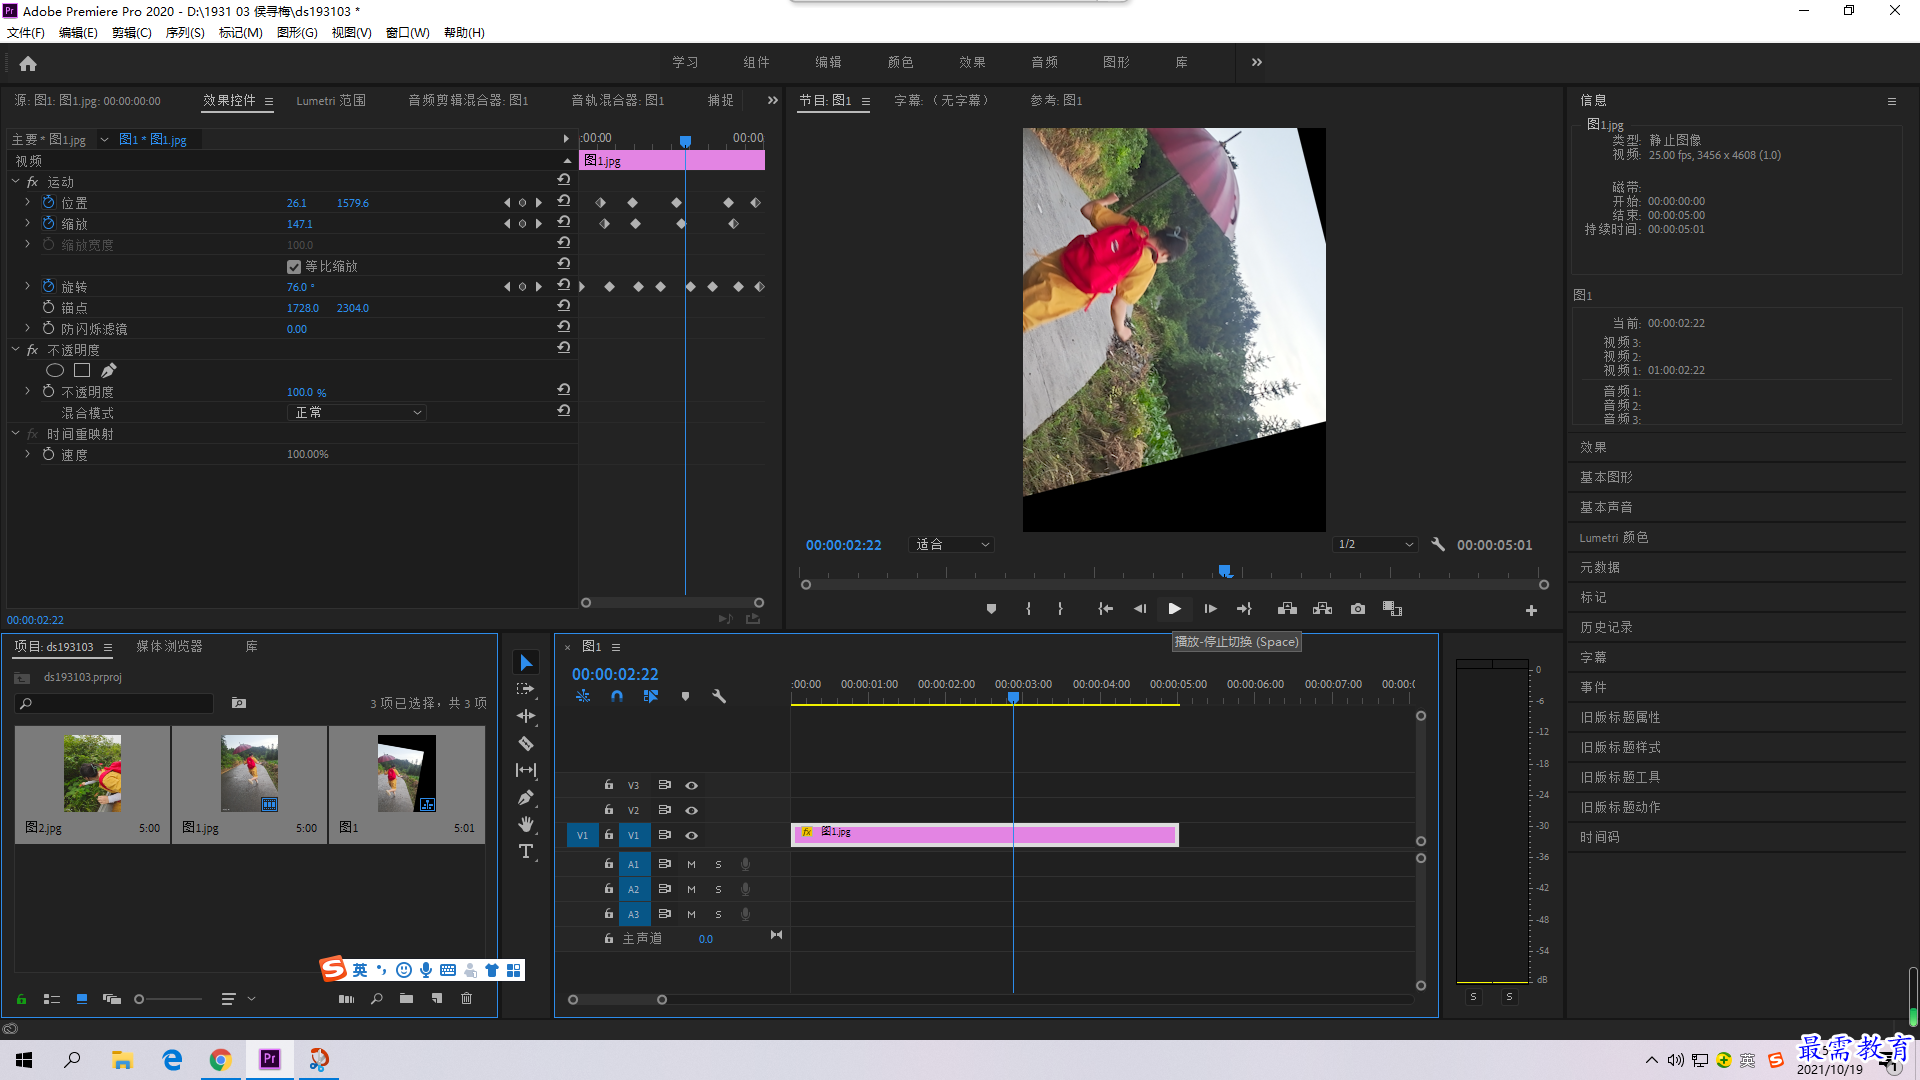Toggle V3 track output eye

[x=691, y=785]
